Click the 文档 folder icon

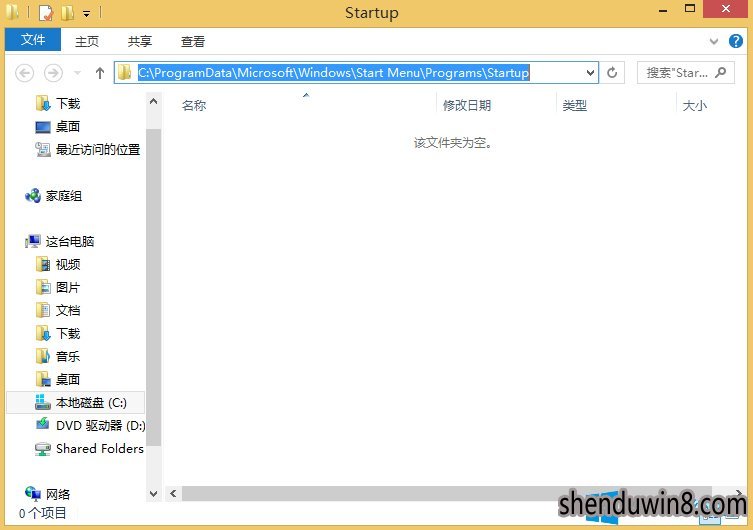pyautogui.click(x=43, y=310)
